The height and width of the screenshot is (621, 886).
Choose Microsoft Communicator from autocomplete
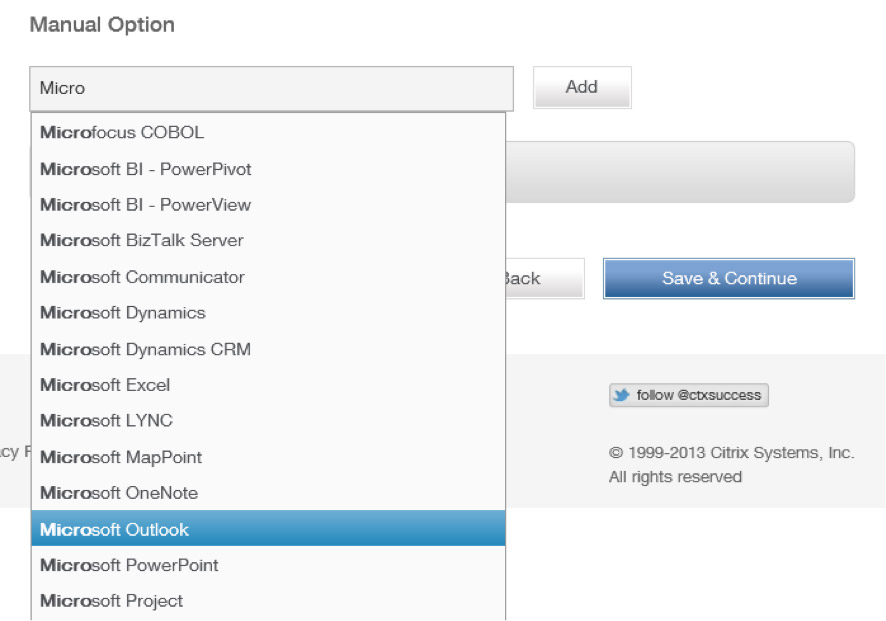coord(268,277)
